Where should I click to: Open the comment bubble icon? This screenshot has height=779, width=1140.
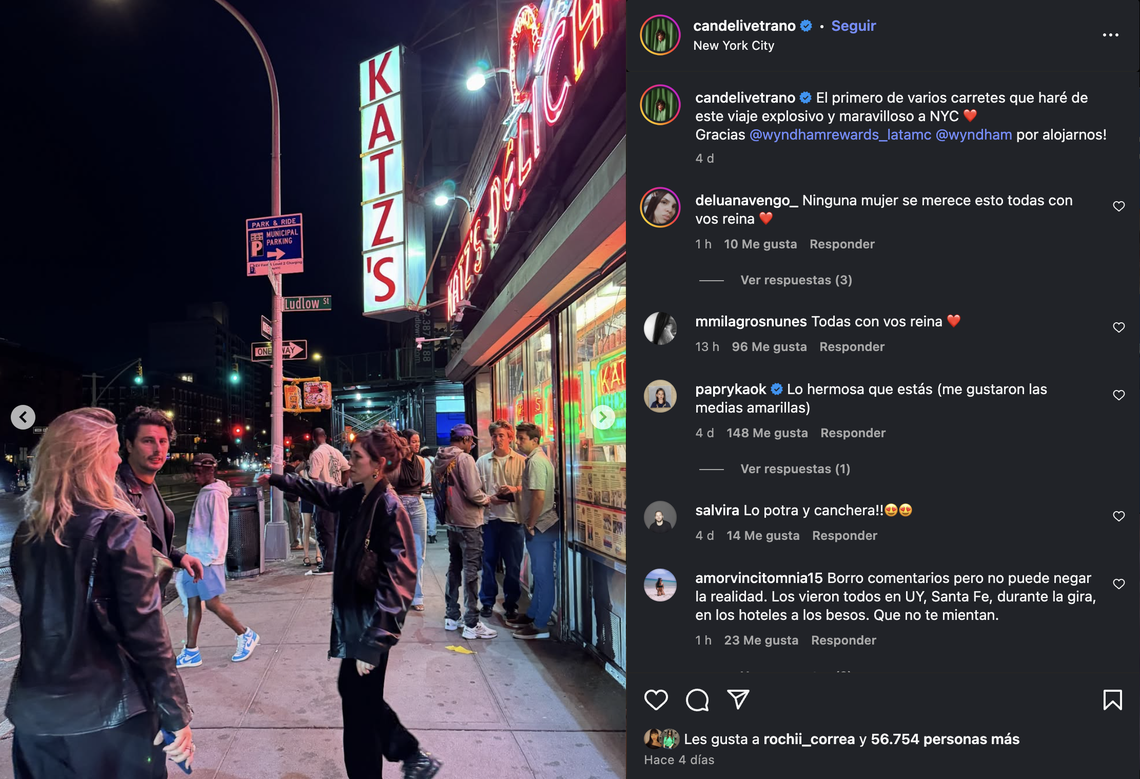[697, 700]
